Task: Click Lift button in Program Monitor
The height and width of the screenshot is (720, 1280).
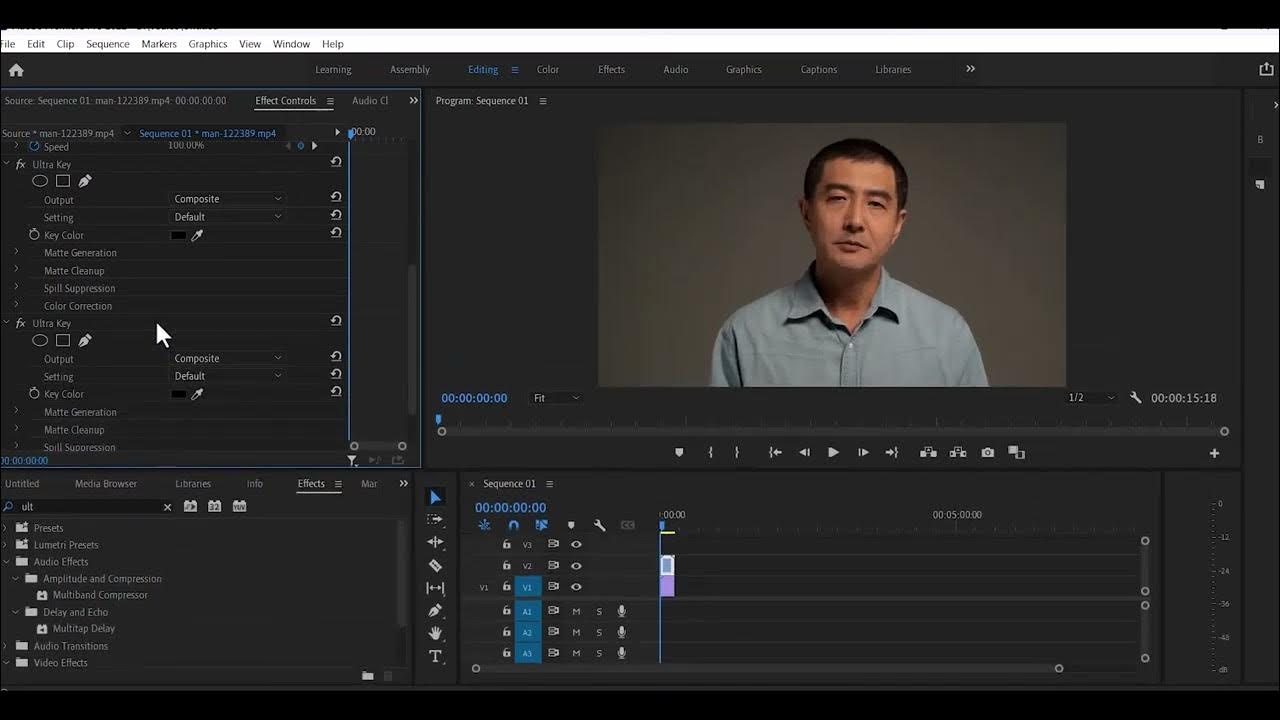Action: click(928, 453)
